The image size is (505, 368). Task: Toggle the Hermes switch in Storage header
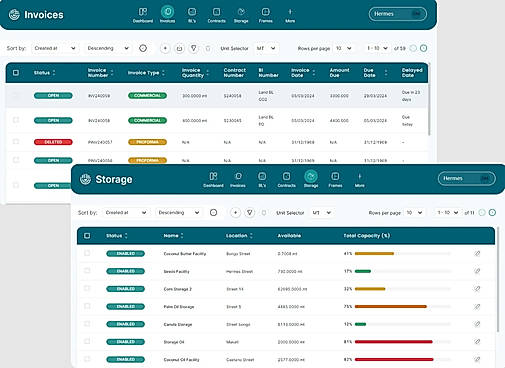coord(485,178)
